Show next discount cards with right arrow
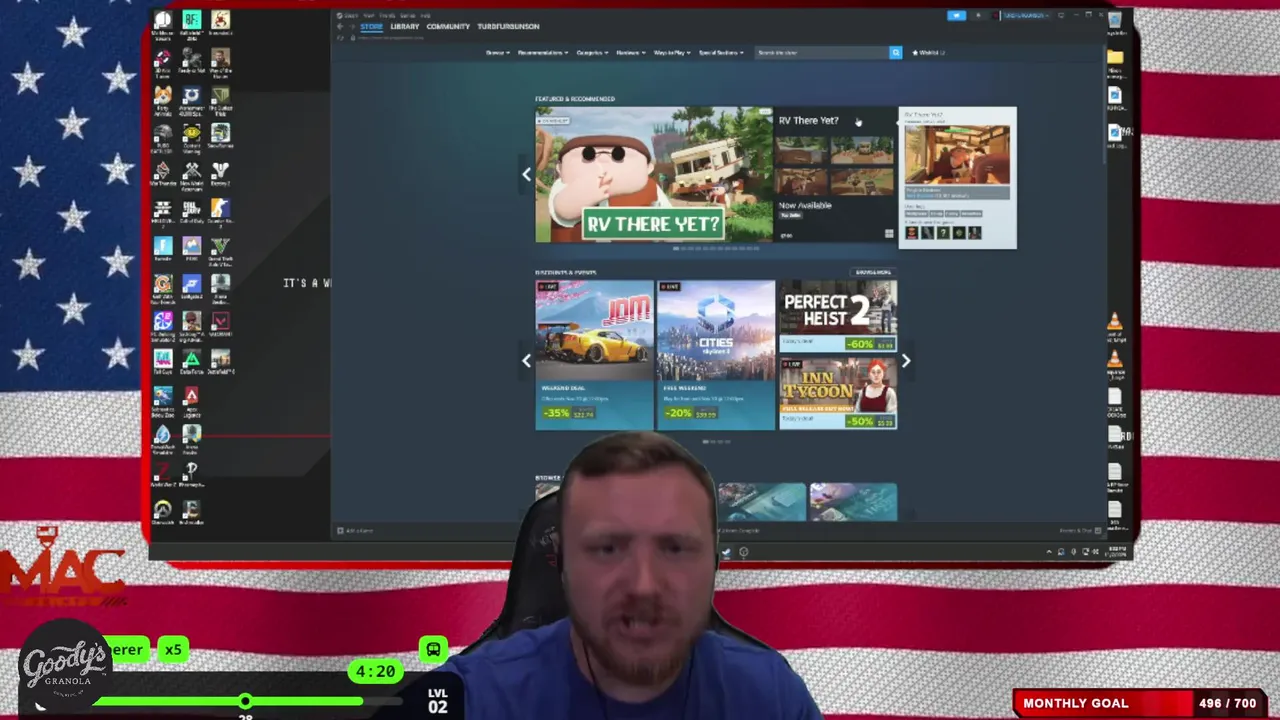This screenshot has width=1280, height=720. 905,360
